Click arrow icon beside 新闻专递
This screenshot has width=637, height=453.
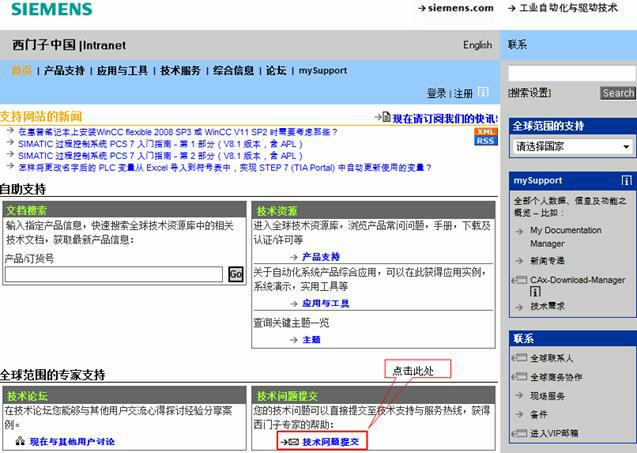point(519,261)
